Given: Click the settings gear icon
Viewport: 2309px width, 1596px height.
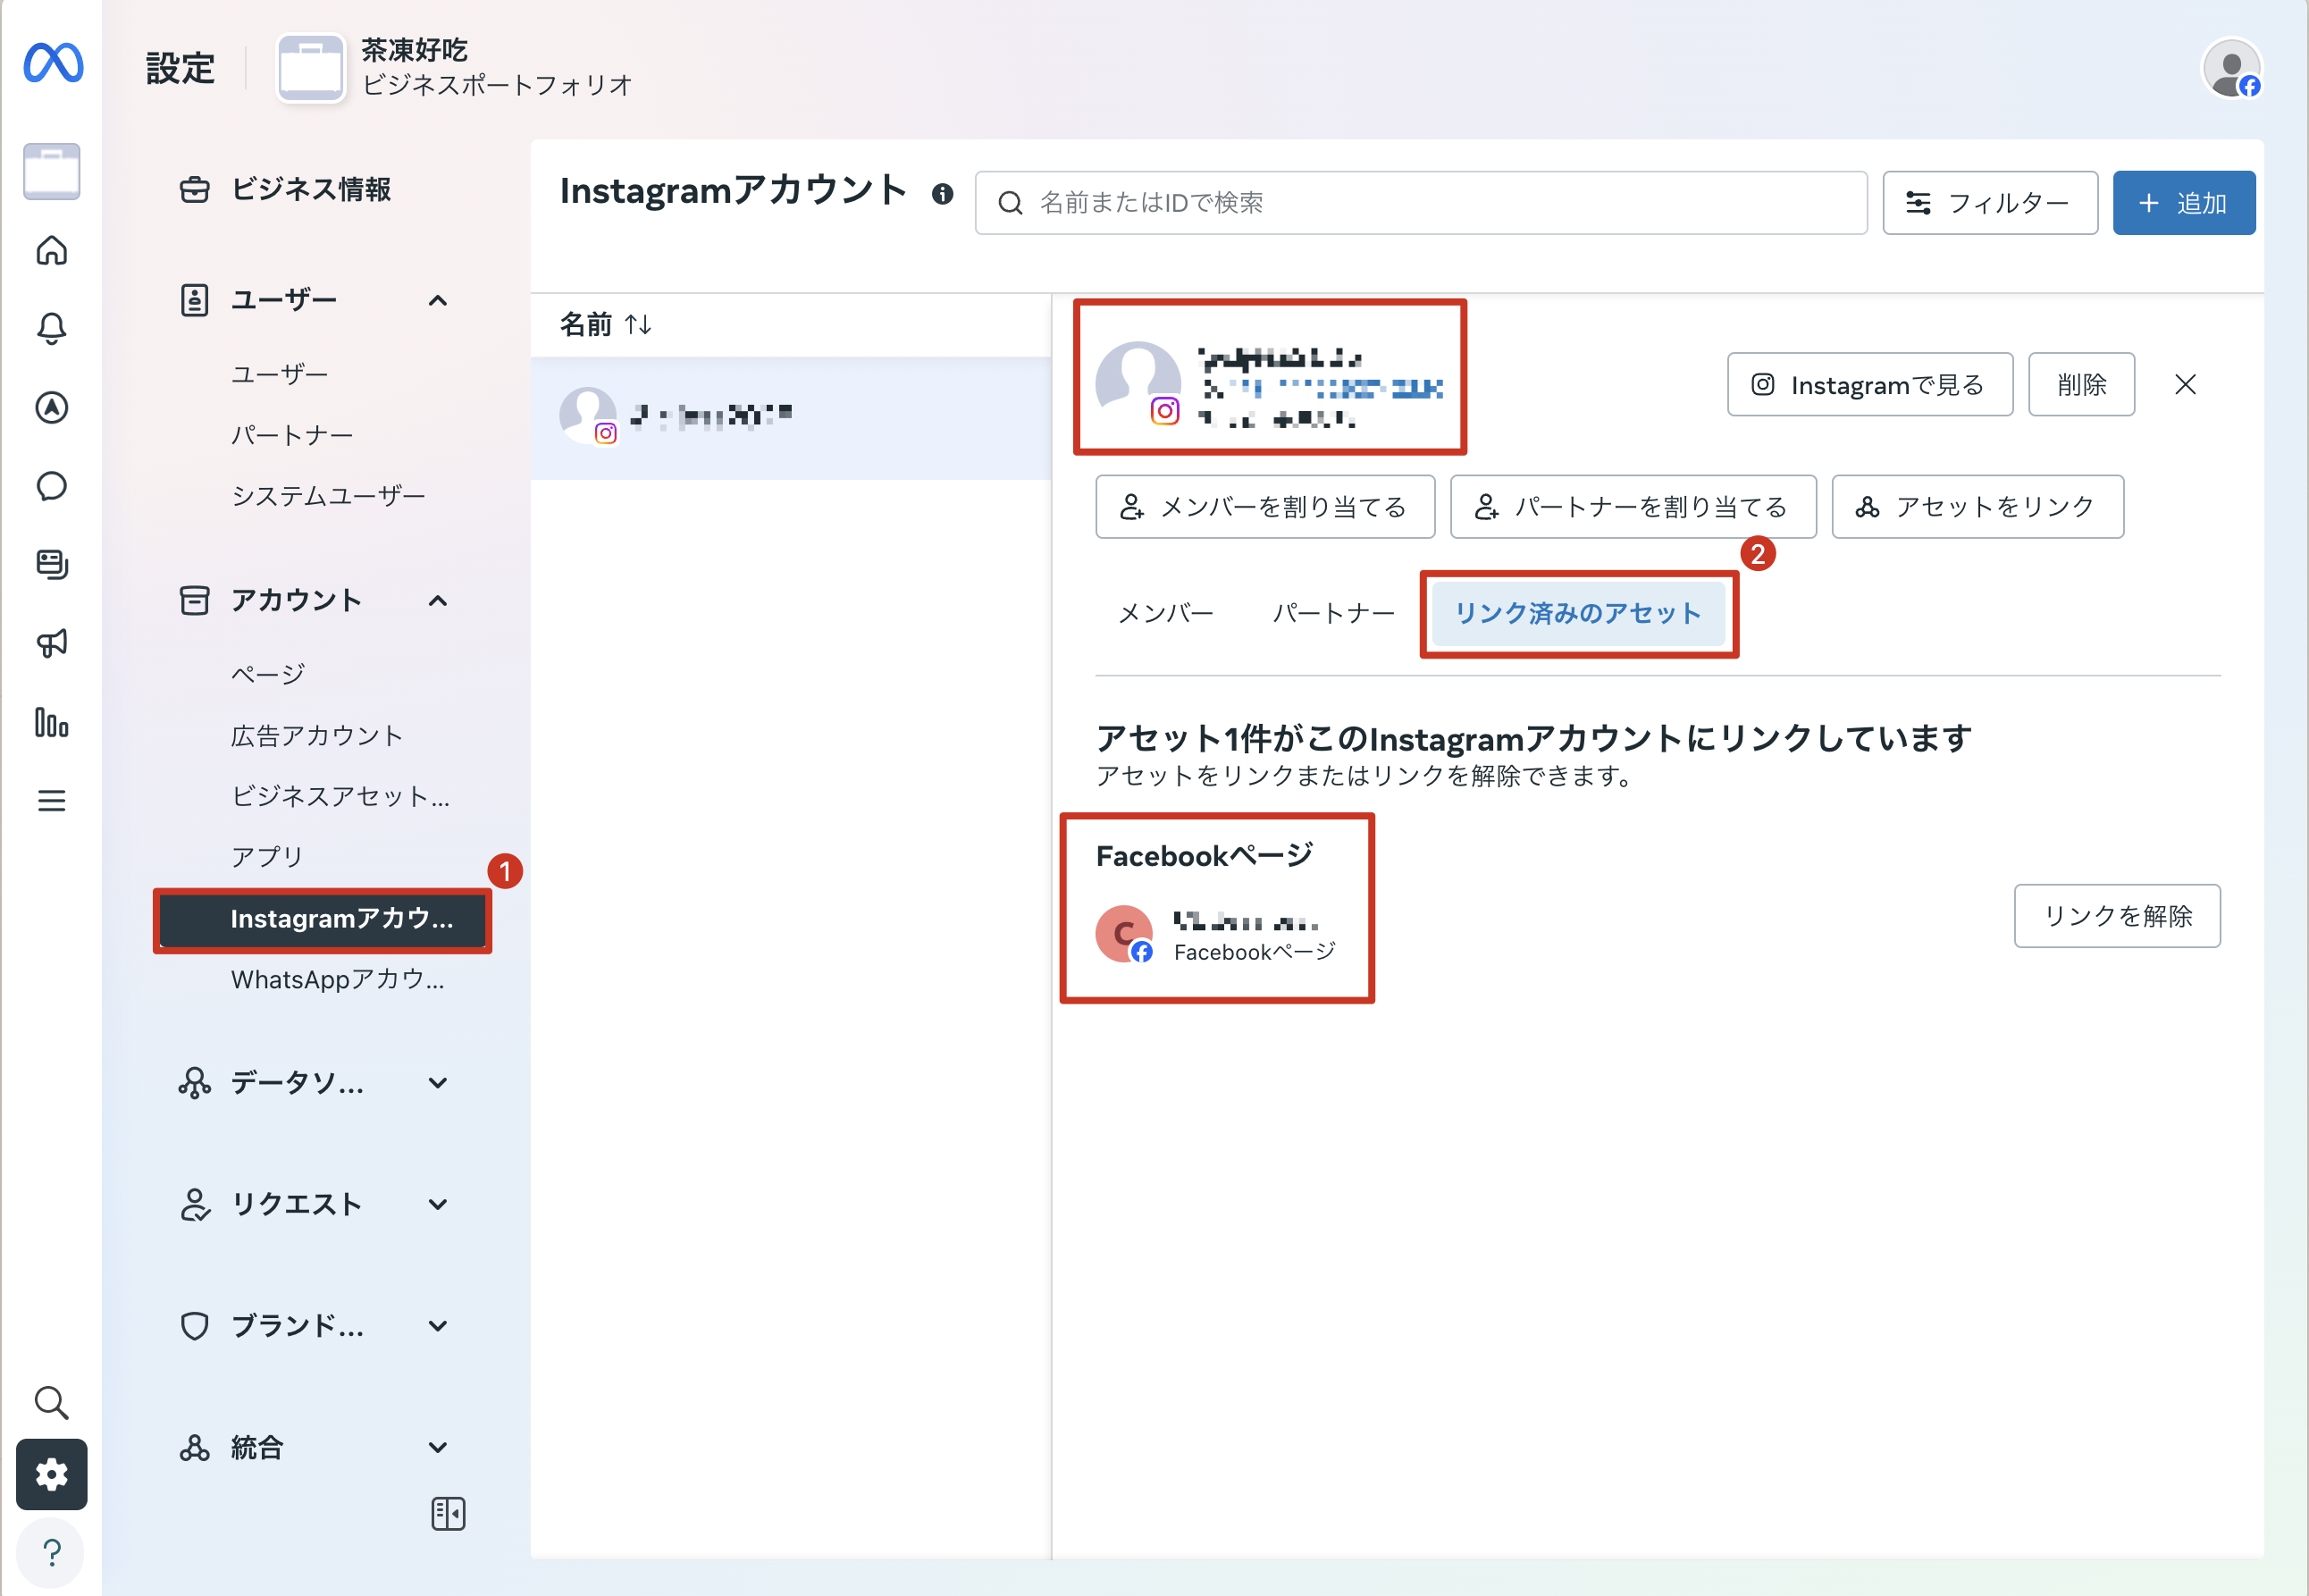Looking at the screenshot, I should 52,1475.
